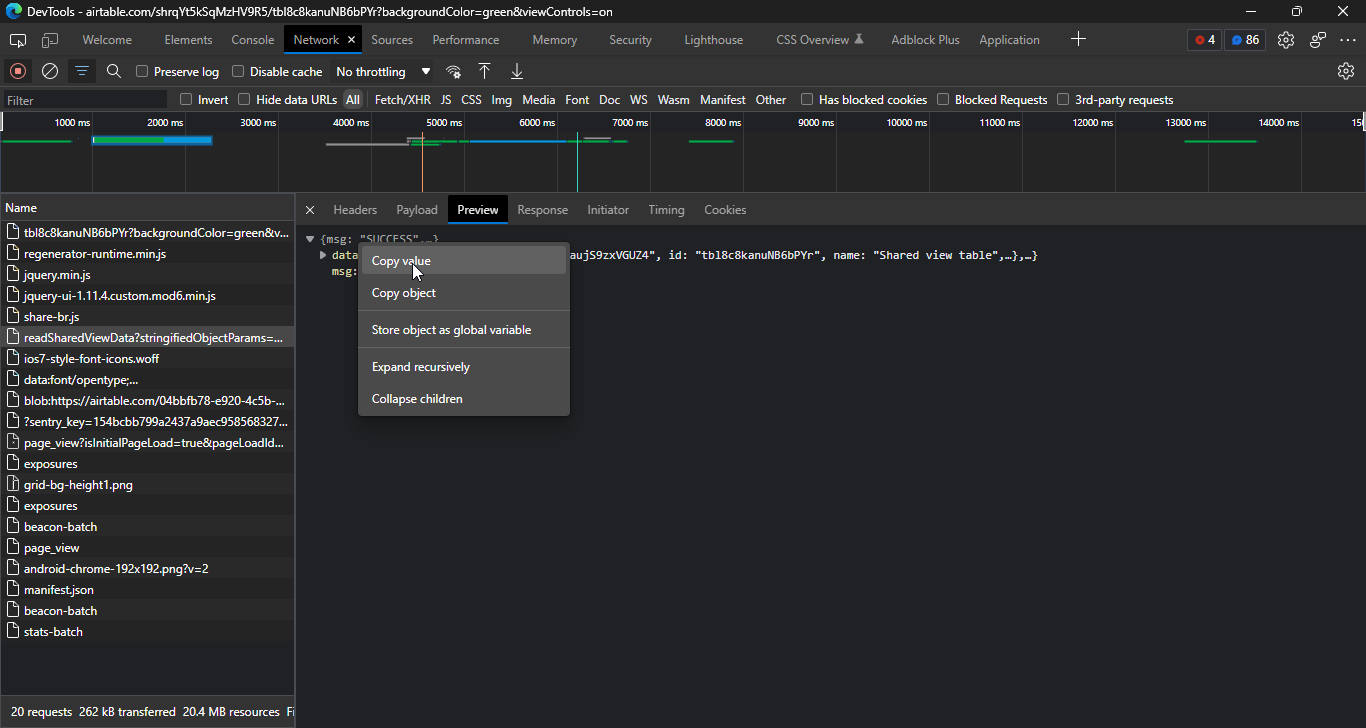The image size is (1366, 728).
Task: Clear the network log
Action: pyautogui.click(x=50, y=71)
